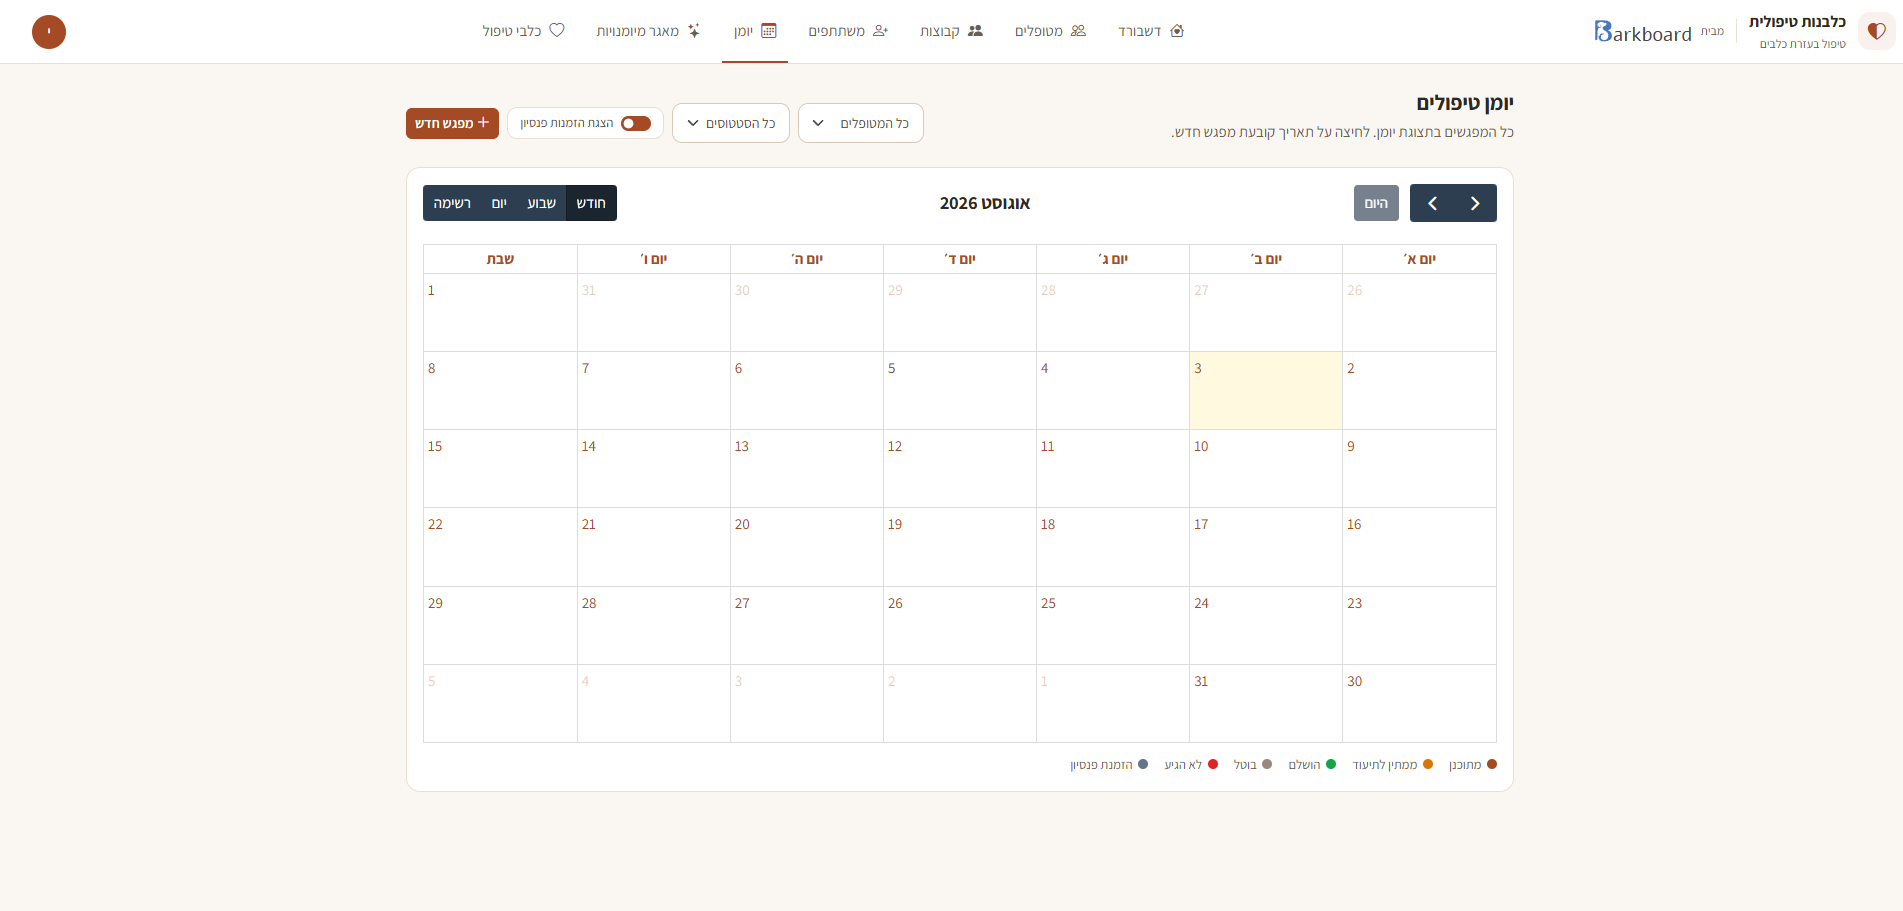Open the כלבי טיפול navigation tab

(x=524, y=31)
